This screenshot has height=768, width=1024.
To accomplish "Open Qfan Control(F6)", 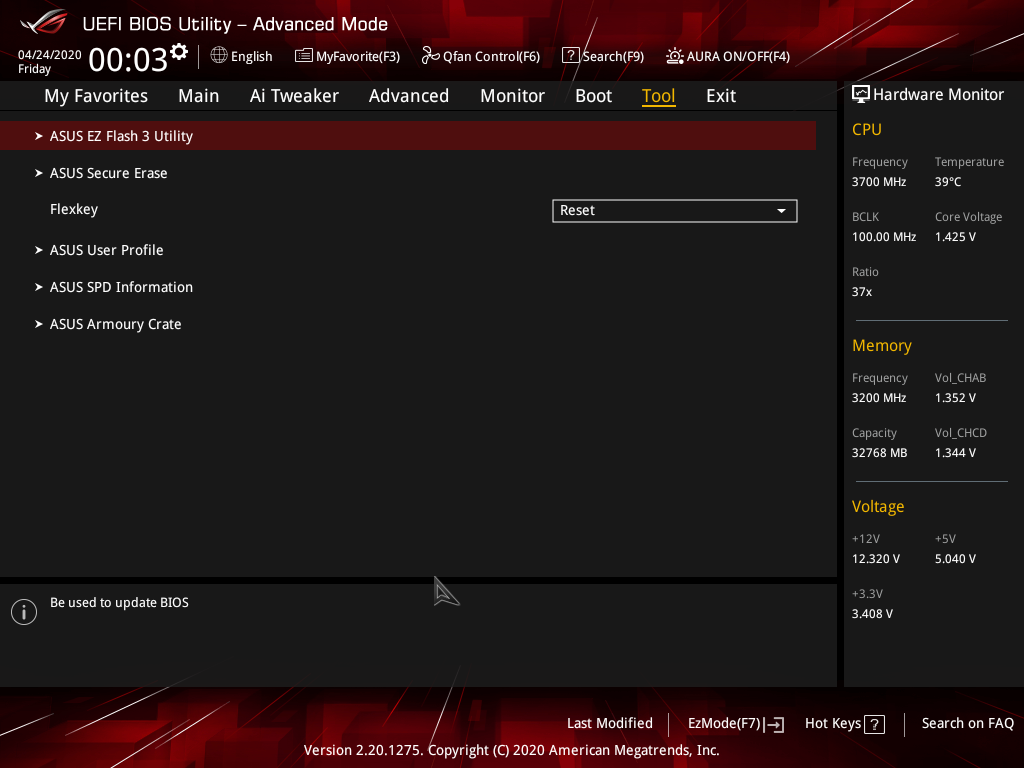I will pos(481,56).
